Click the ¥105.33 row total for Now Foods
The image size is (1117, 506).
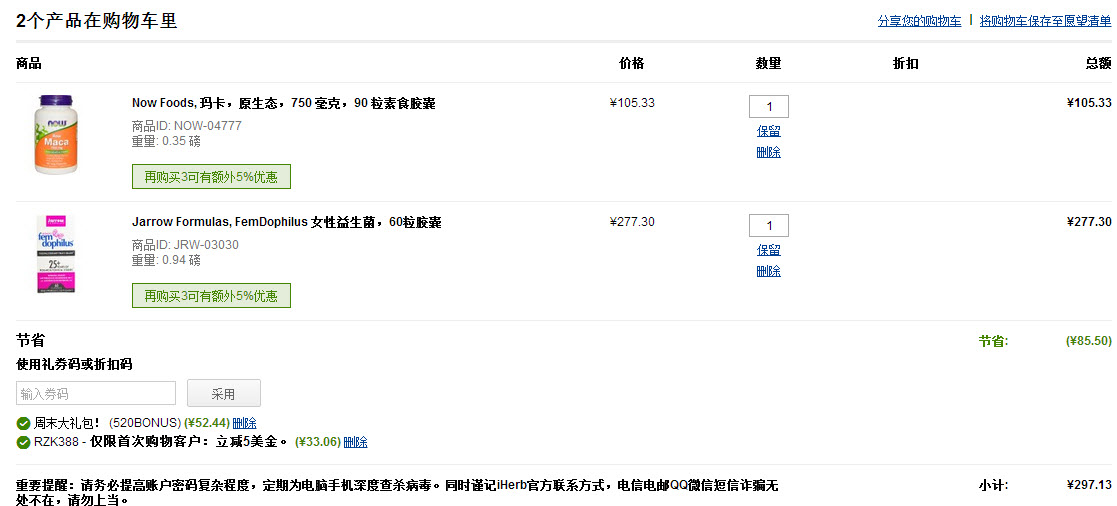click(x=1089, y=103)
